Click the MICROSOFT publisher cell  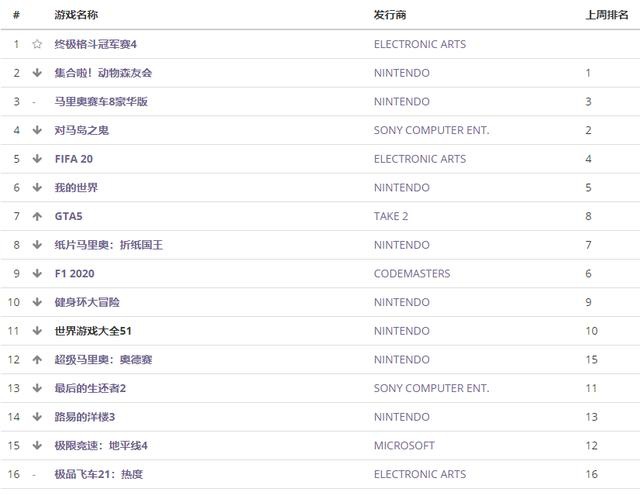point(404,445)
